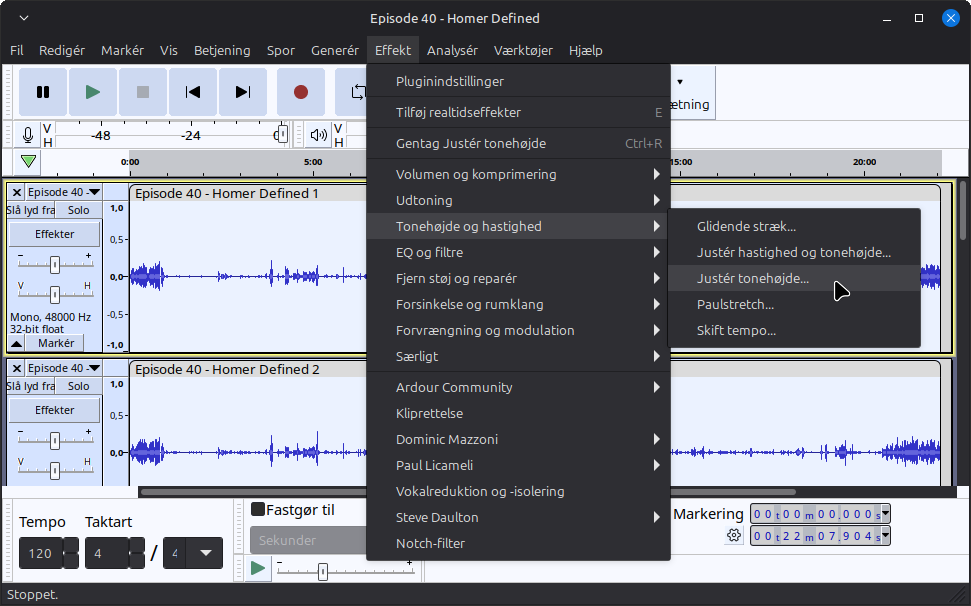Click the Markér button on first track
The image size is (971, 606).
[56, 343]
